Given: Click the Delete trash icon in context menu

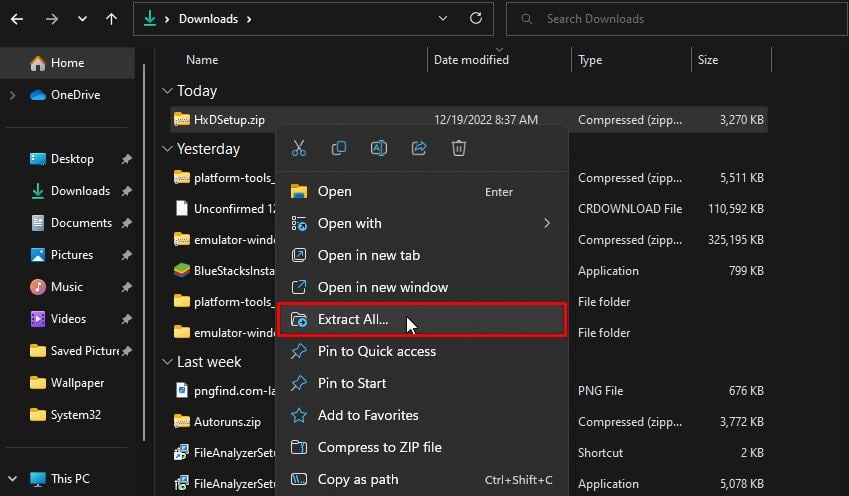Looking at the screenshot, I should tap(459, 148).
